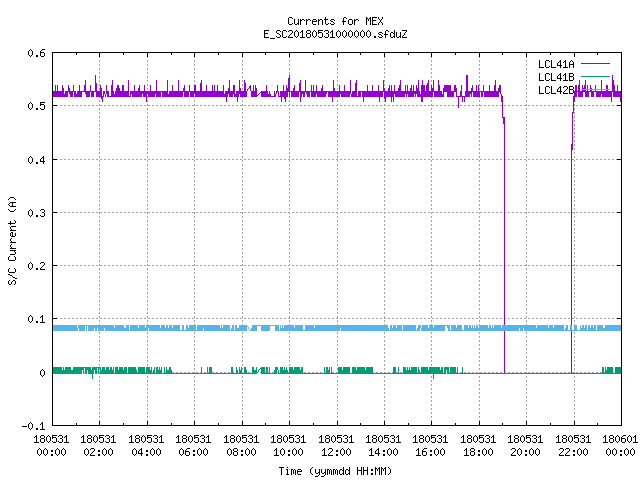Click the x-axis tick 180531 10:00
Screen dimensions: 640x480
point(288,446)
